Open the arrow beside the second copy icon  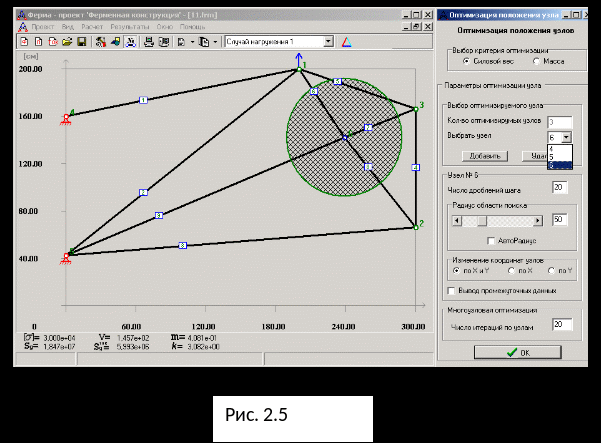(x=215, y=42)
